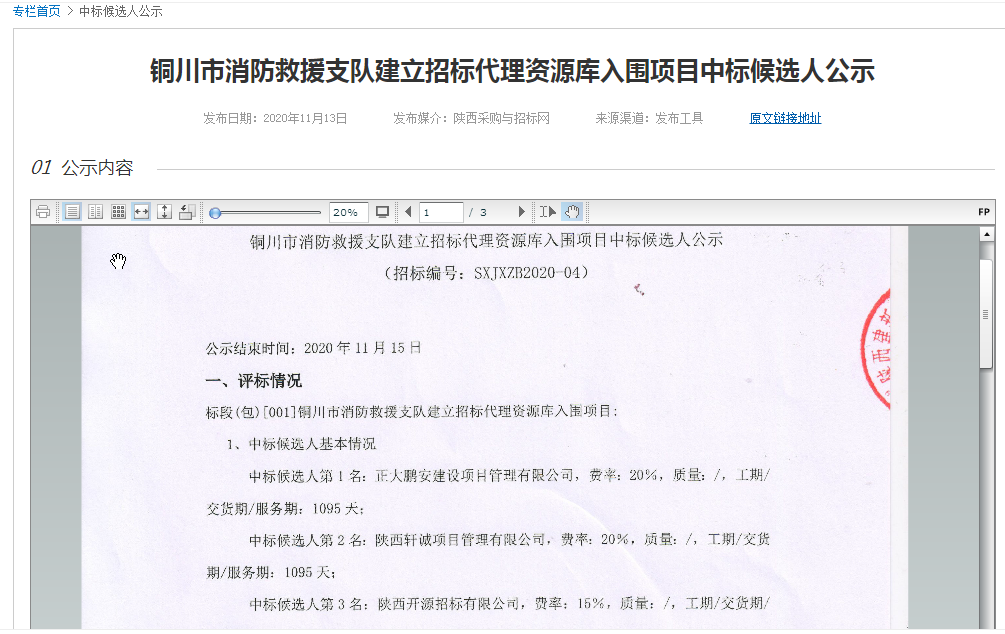Go to next page arrow
1005x634 pixels.
click(521, 212)
